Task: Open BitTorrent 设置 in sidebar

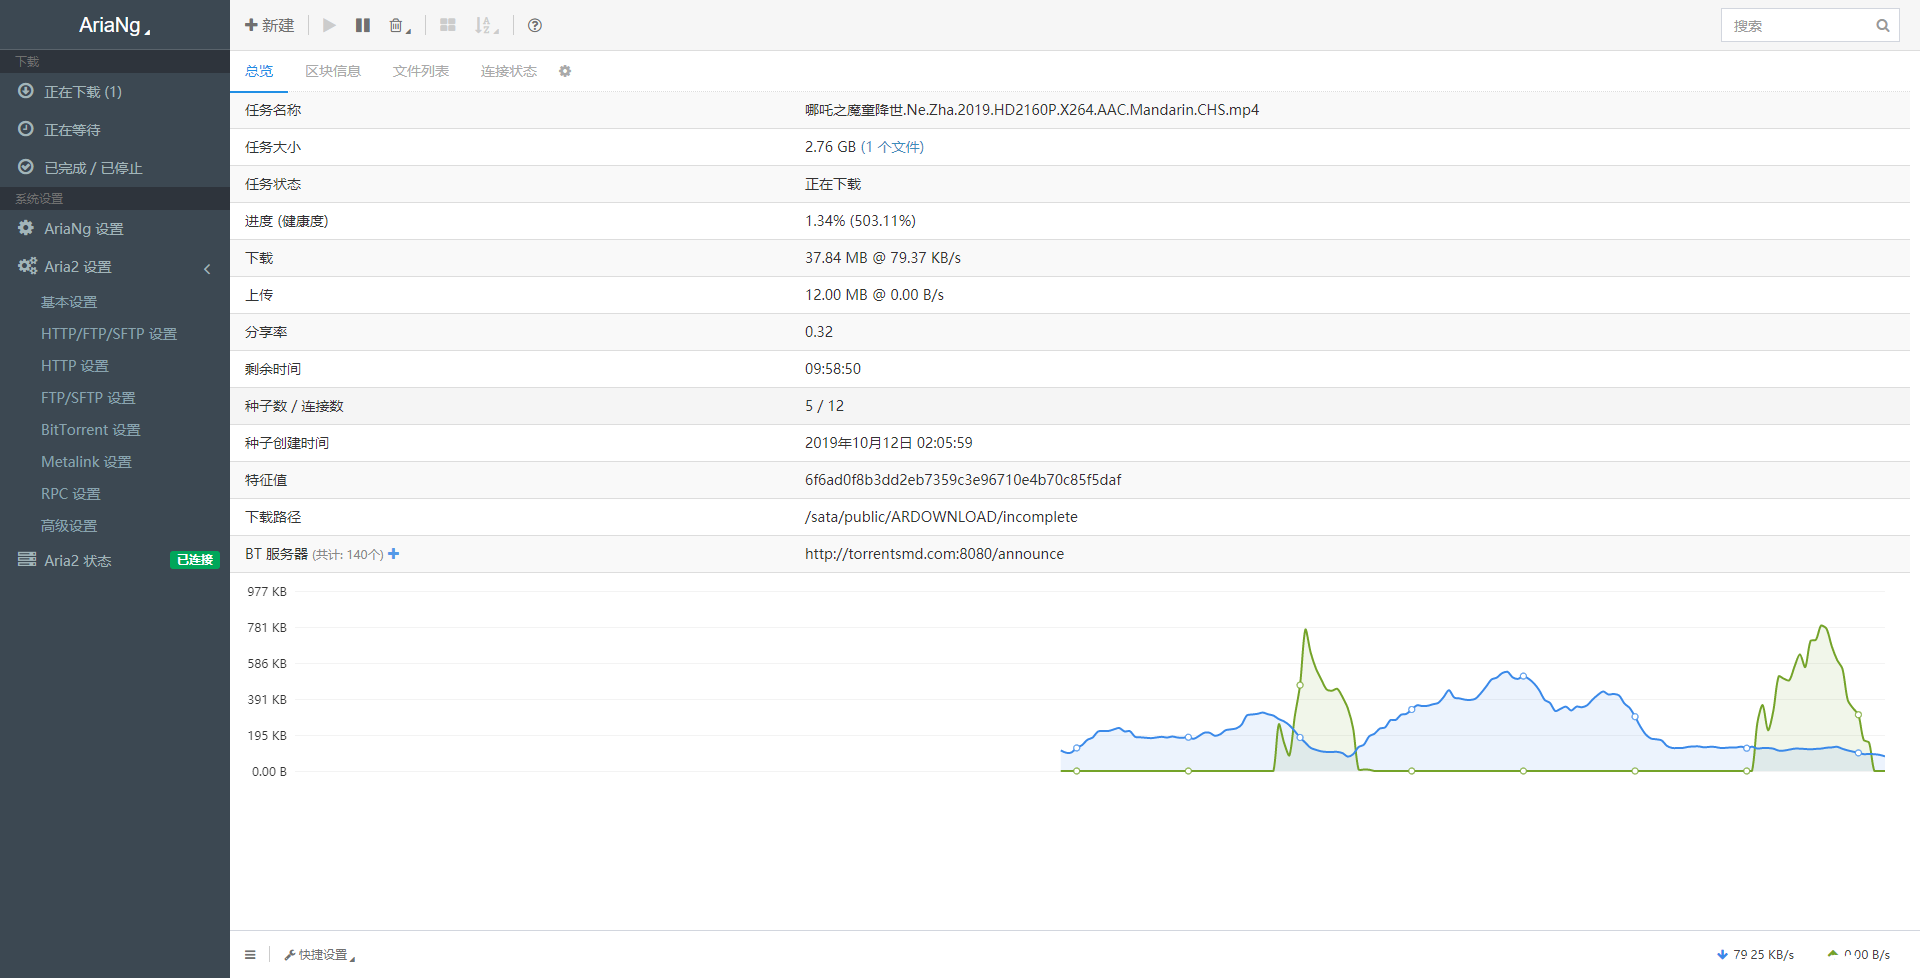Action: coord(91,430)
